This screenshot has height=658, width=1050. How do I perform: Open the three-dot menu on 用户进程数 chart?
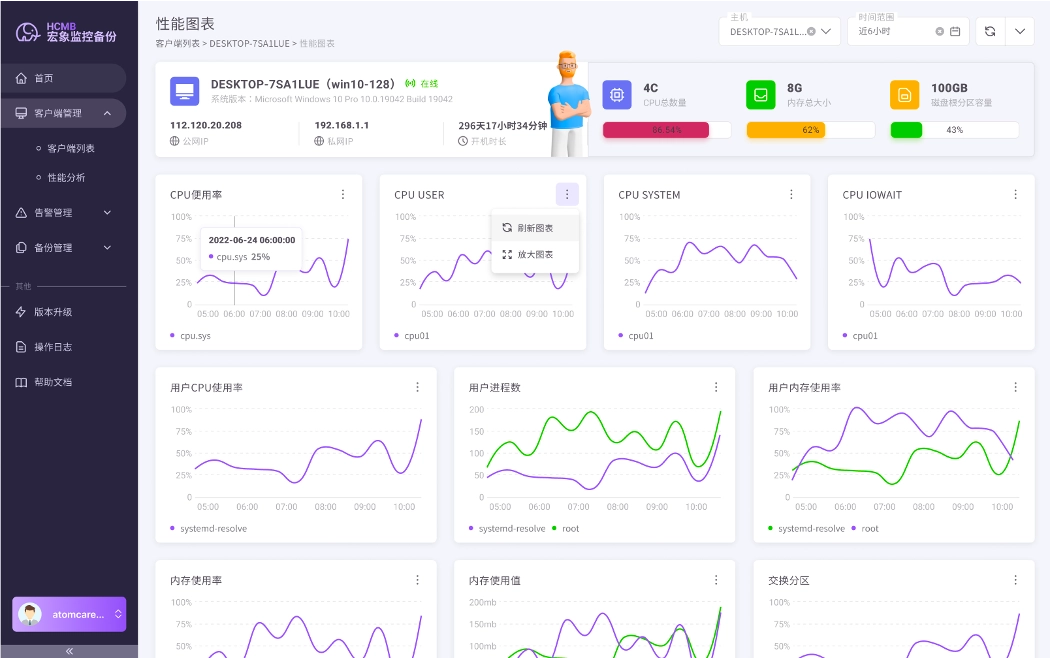pyautogui.click(x=716, y=388)
